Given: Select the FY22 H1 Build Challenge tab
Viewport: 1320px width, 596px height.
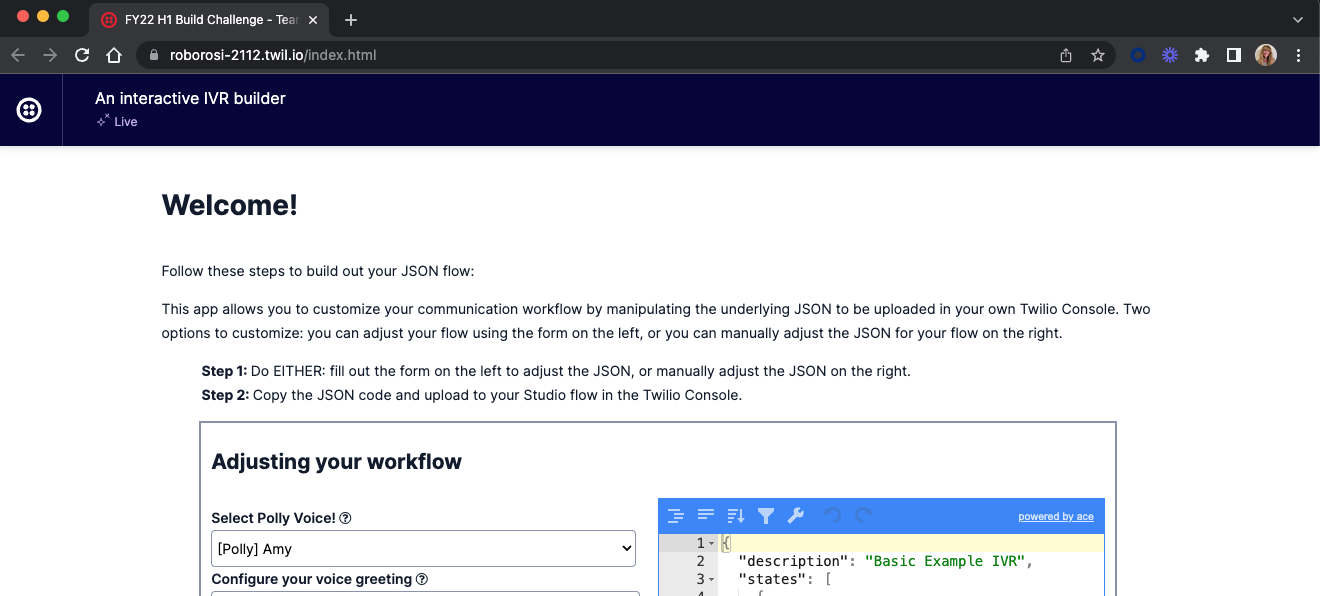Looking at the screenshot, I should point(210,20).
